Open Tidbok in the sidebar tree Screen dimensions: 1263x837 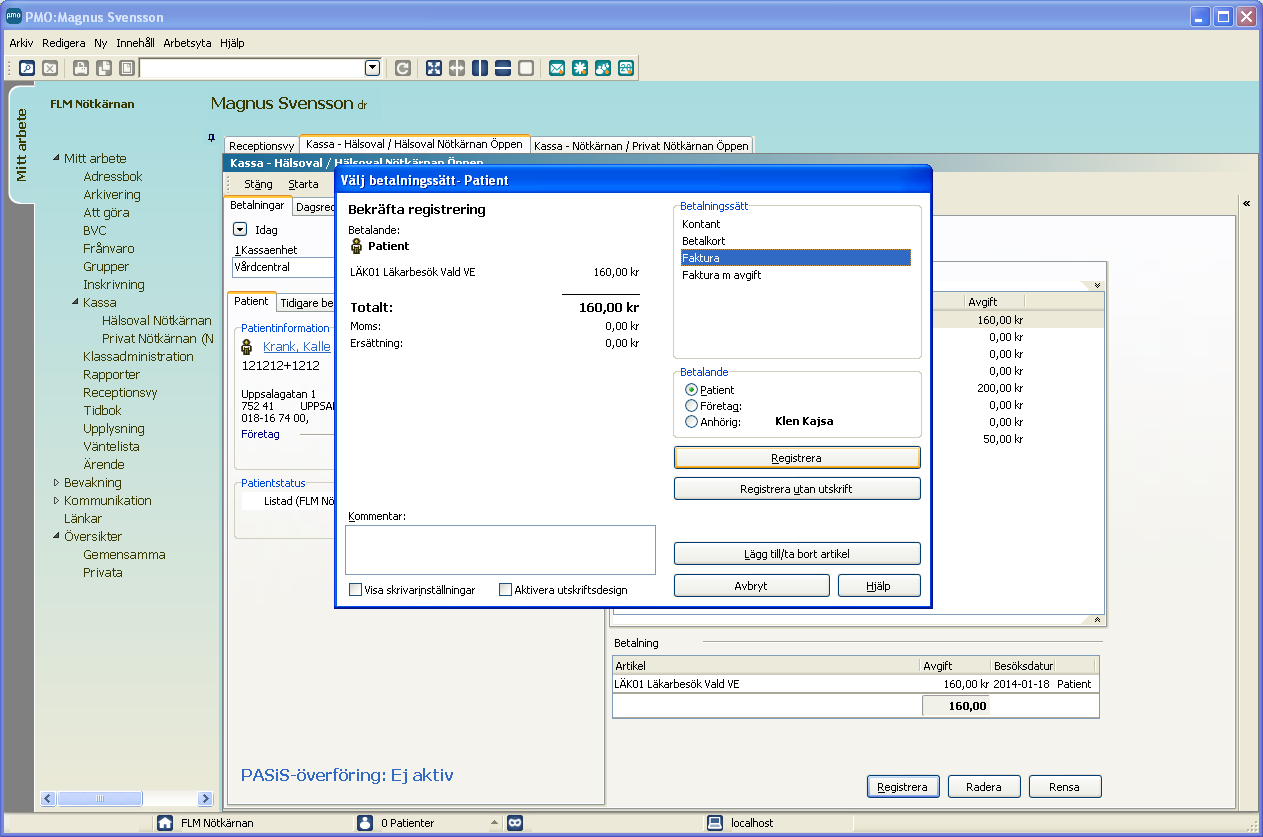pyautogui.click(x=102, y=411)
